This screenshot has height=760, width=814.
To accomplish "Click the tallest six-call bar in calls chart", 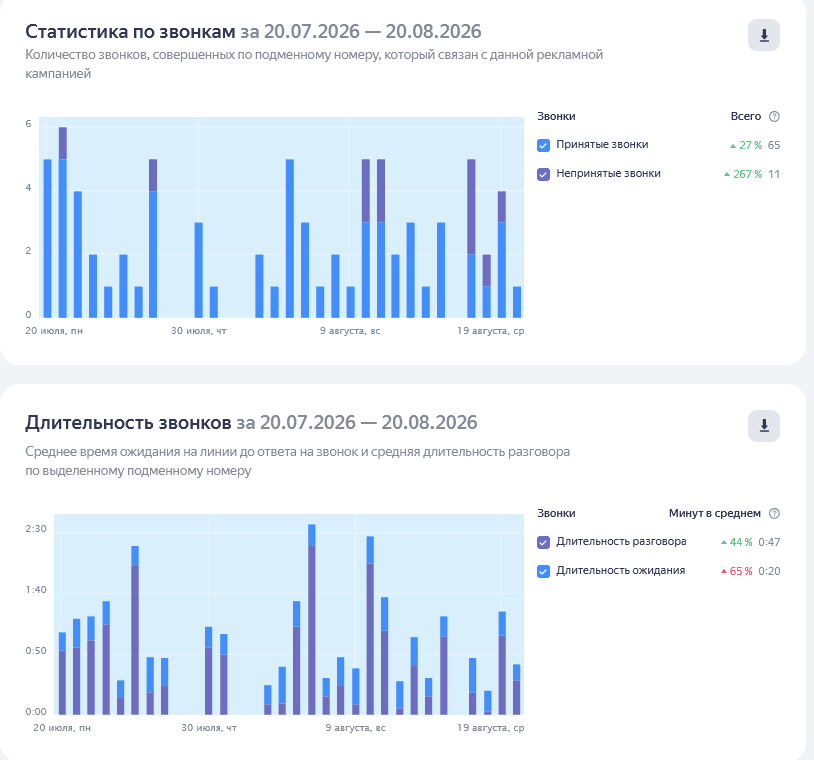I will pyautogui.click(x=63, y=222).
